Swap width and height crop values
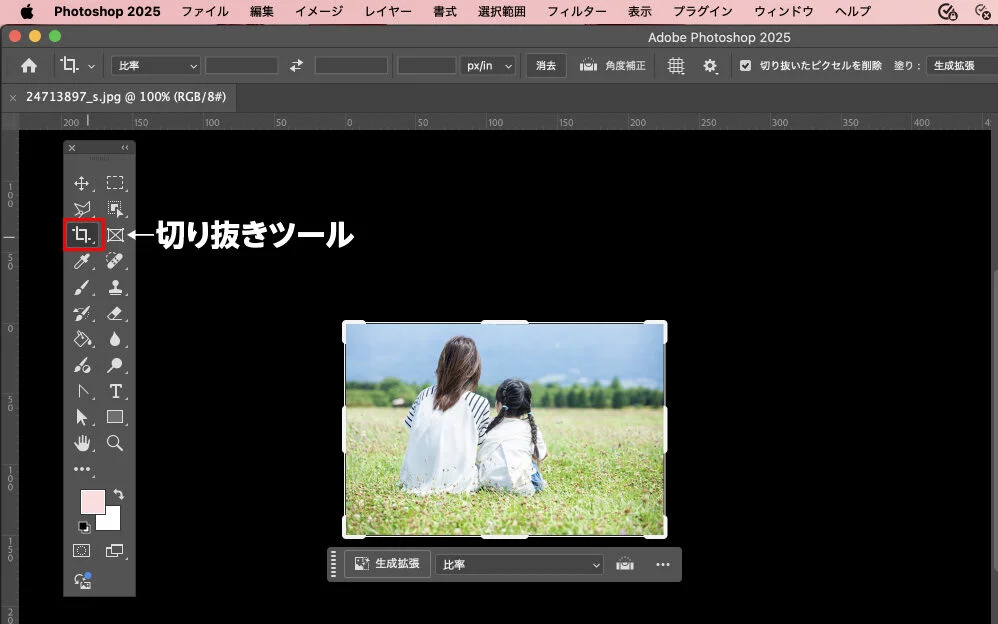This screenshot has width=998, height=624. [x=296, y=66]
